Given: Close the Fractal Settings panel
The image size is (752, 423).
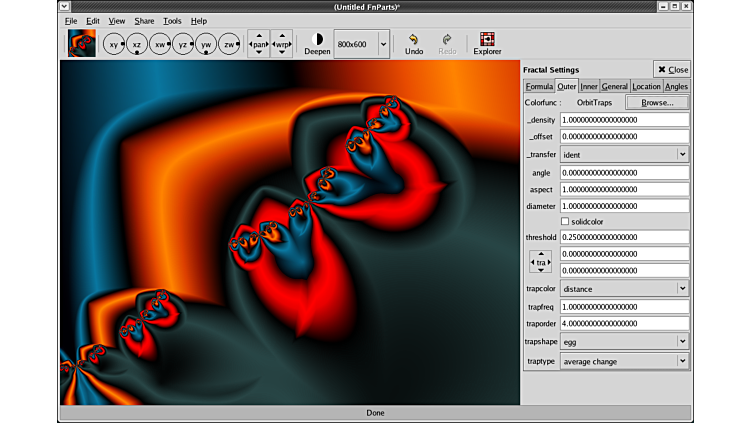Looking at the screenshot, I should [672, 70].
